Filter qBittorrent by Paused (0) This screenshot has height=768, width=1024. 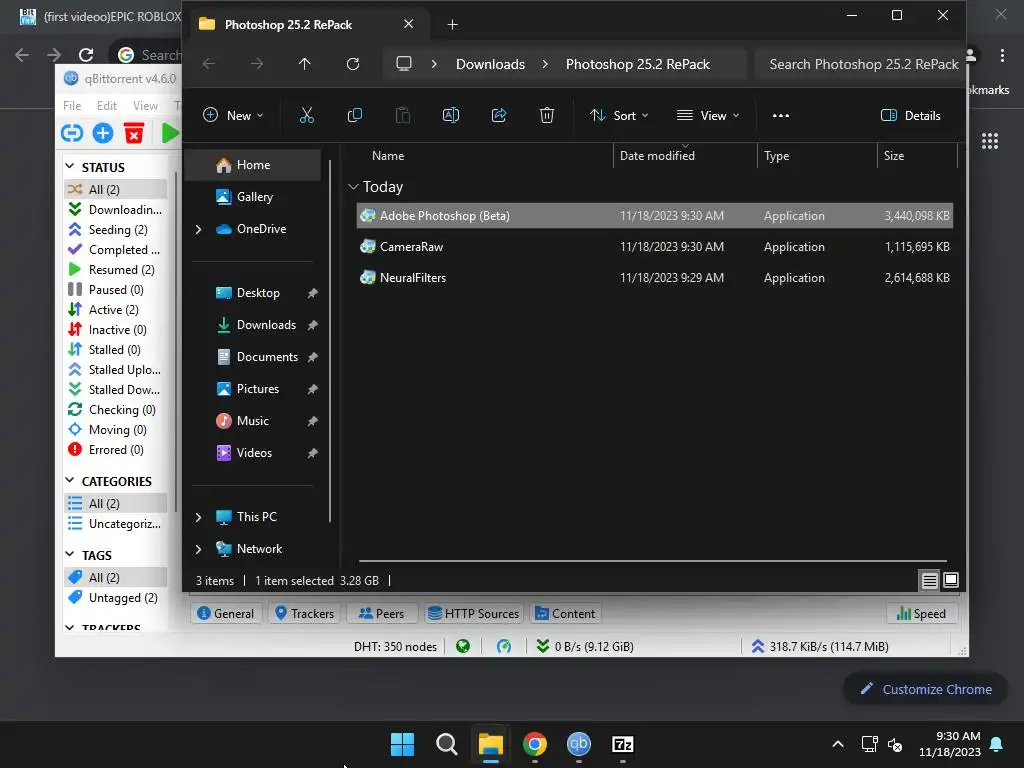(116, 289)
